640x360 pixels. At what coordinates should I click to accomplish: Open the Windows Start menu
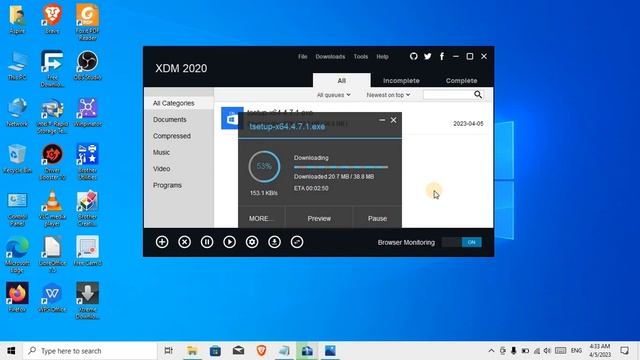click(11, 351)
